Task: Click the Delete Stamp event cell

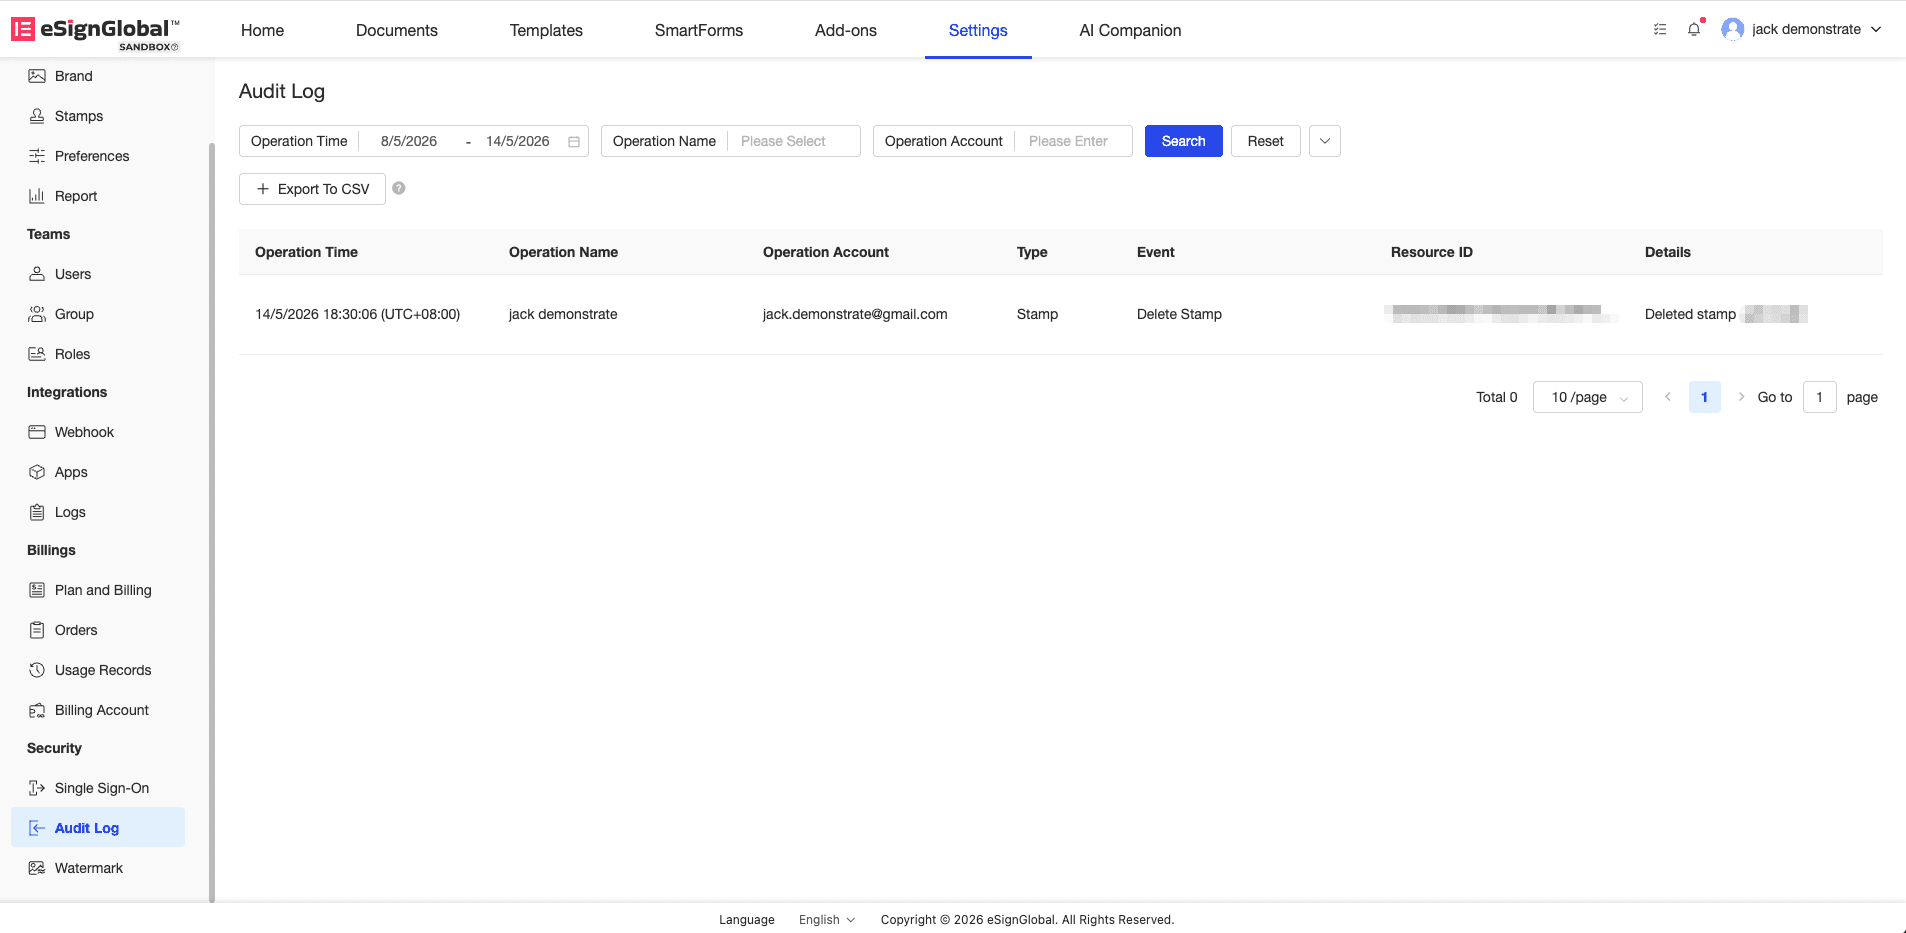Action: click(1179, 314)
